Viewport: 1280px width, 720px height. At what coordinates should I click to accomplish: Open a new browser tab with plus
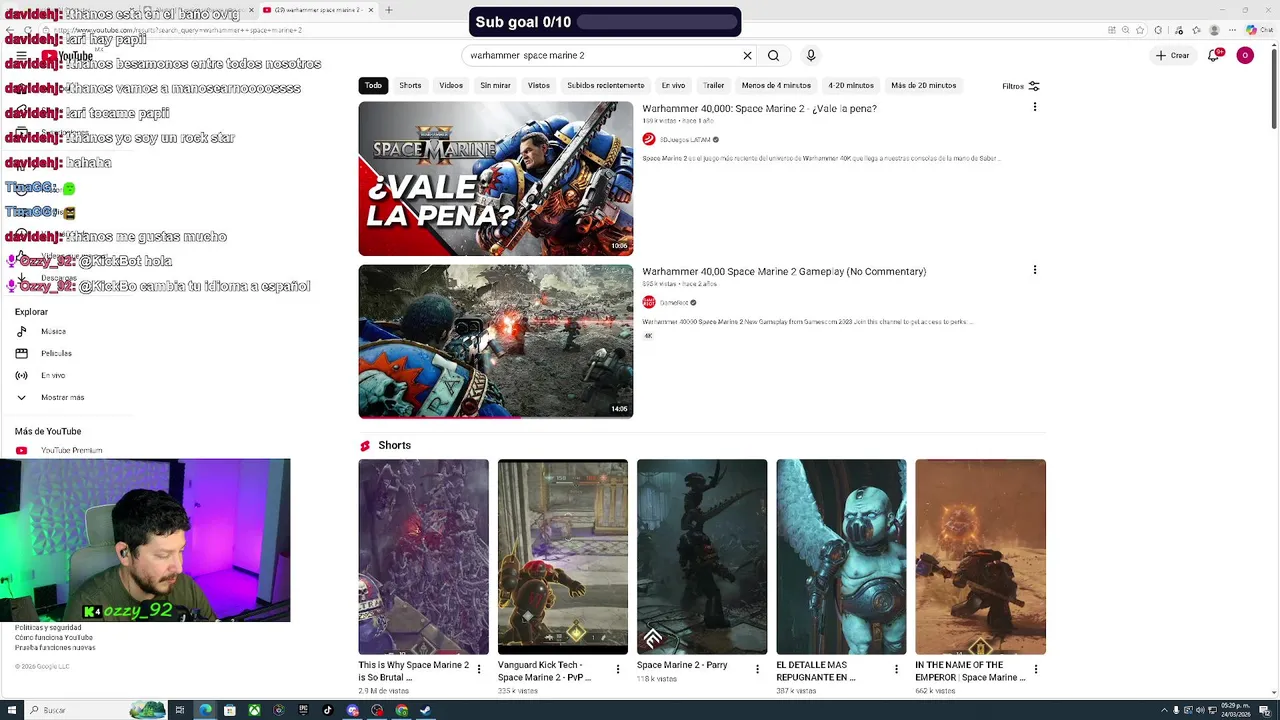pyautogui.click(x=389, y=10)
